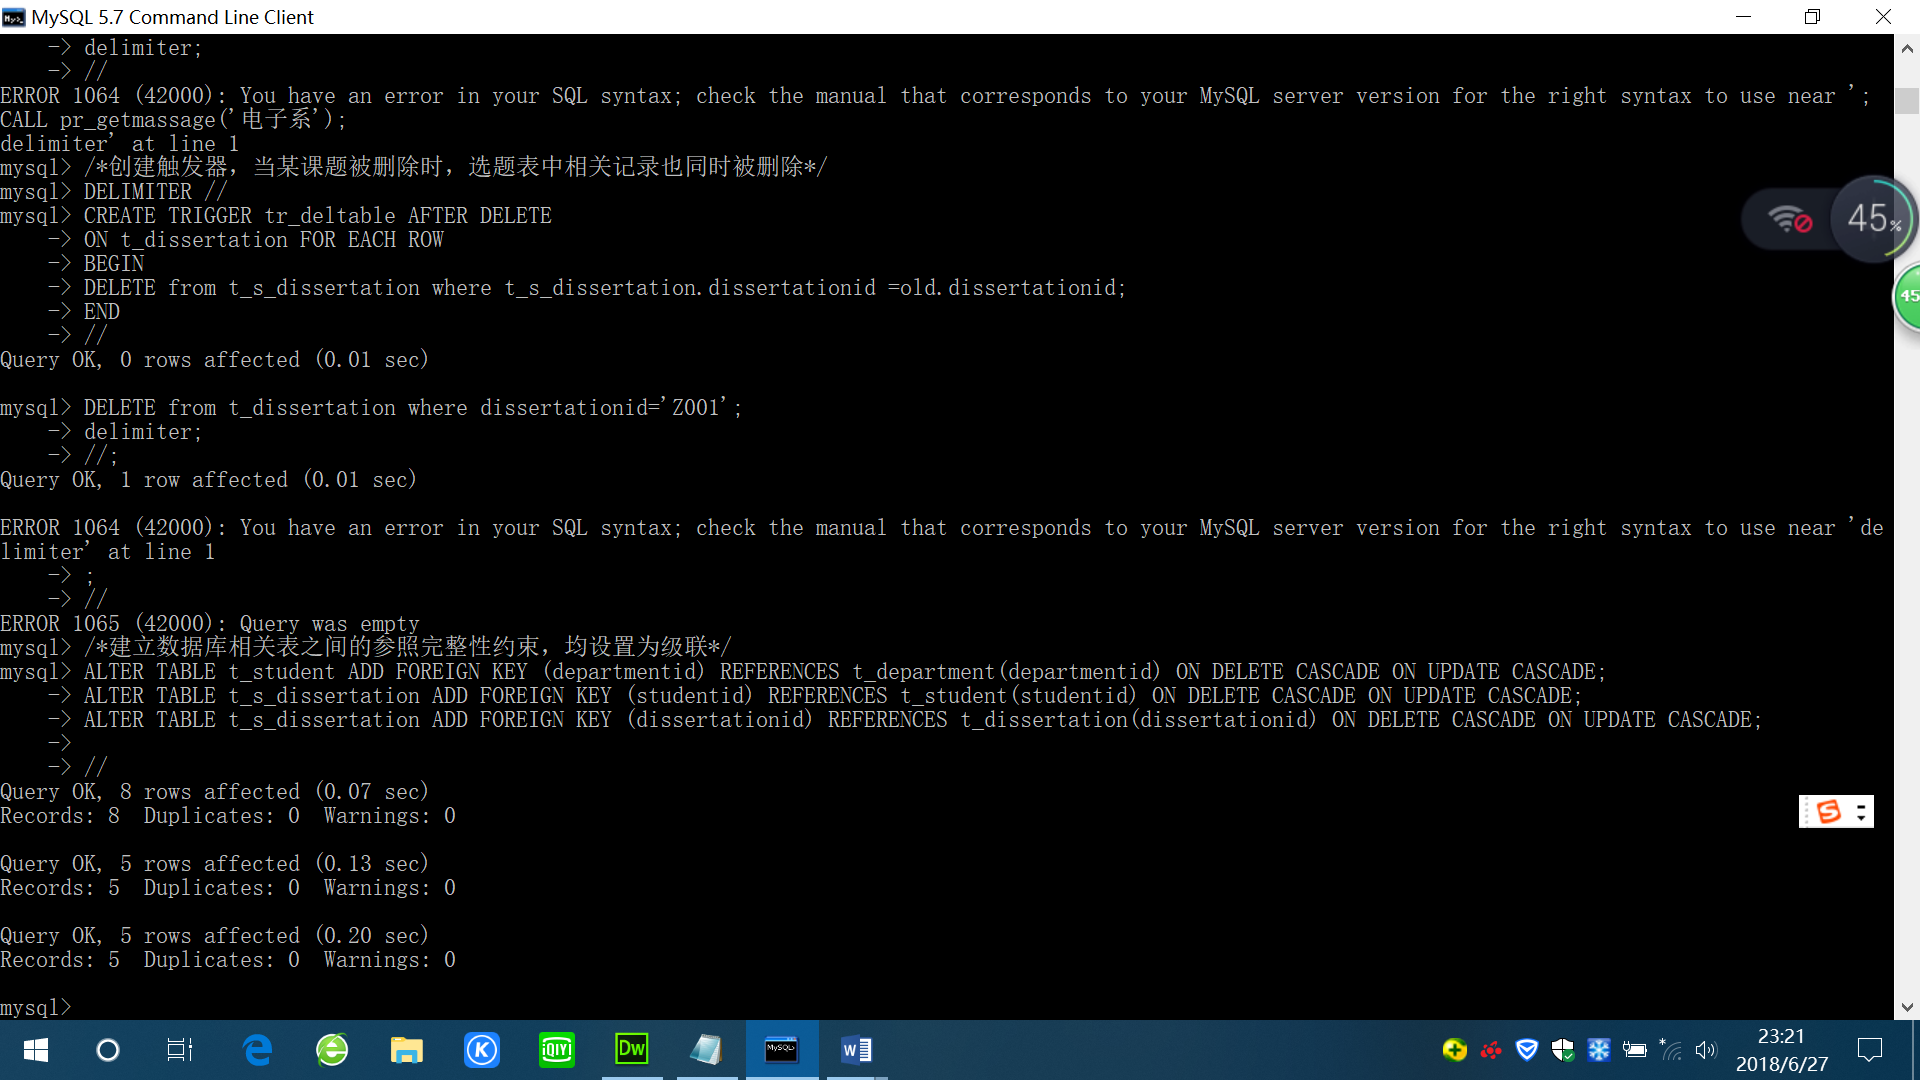The height and width of the screenshot is (1080, 1920).
Task: Click the window title 'MySQL 5.7 Command Line Client'
Action: coord(172,17)
